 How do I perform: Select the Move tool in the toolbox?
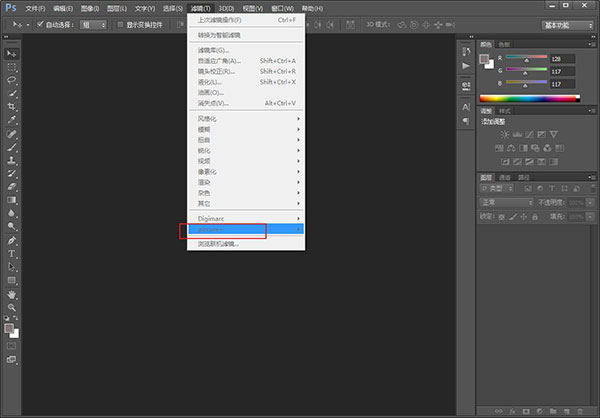tap(12, 52)
